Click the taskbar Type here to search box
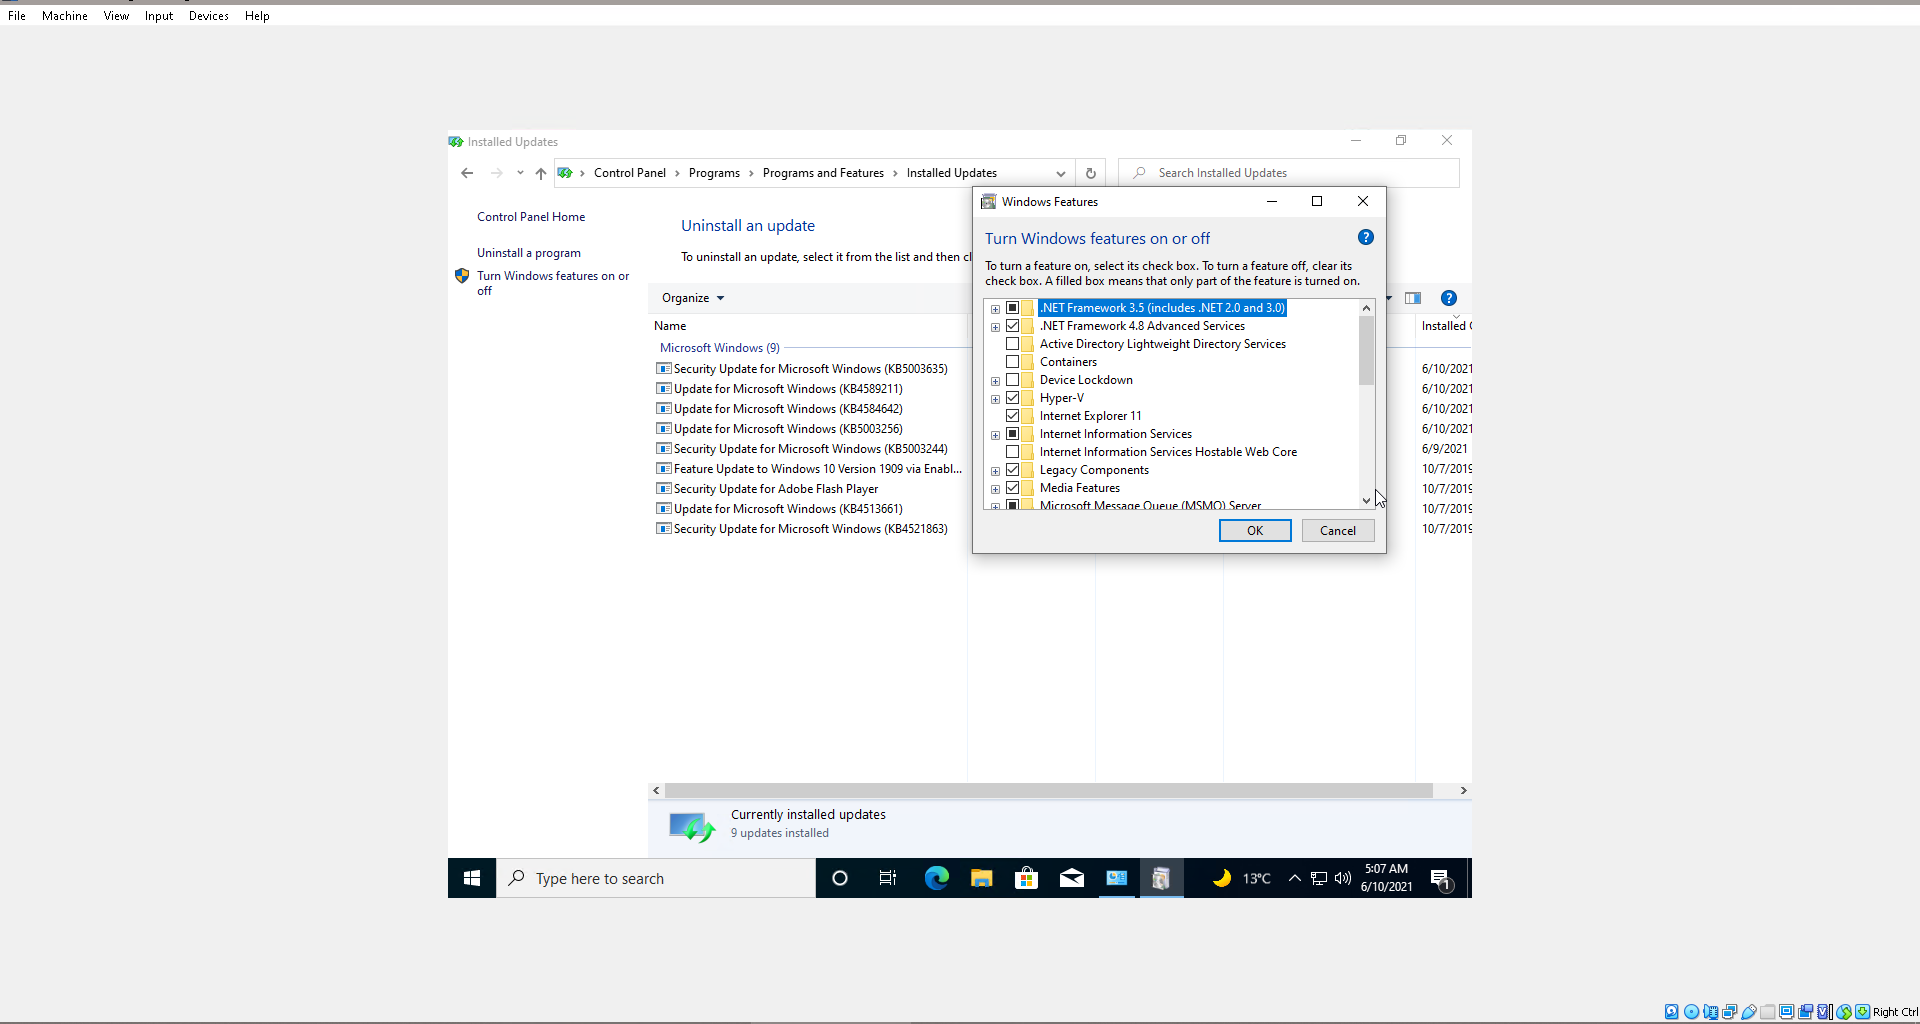 pyautogui.click(x=656, y=878)
